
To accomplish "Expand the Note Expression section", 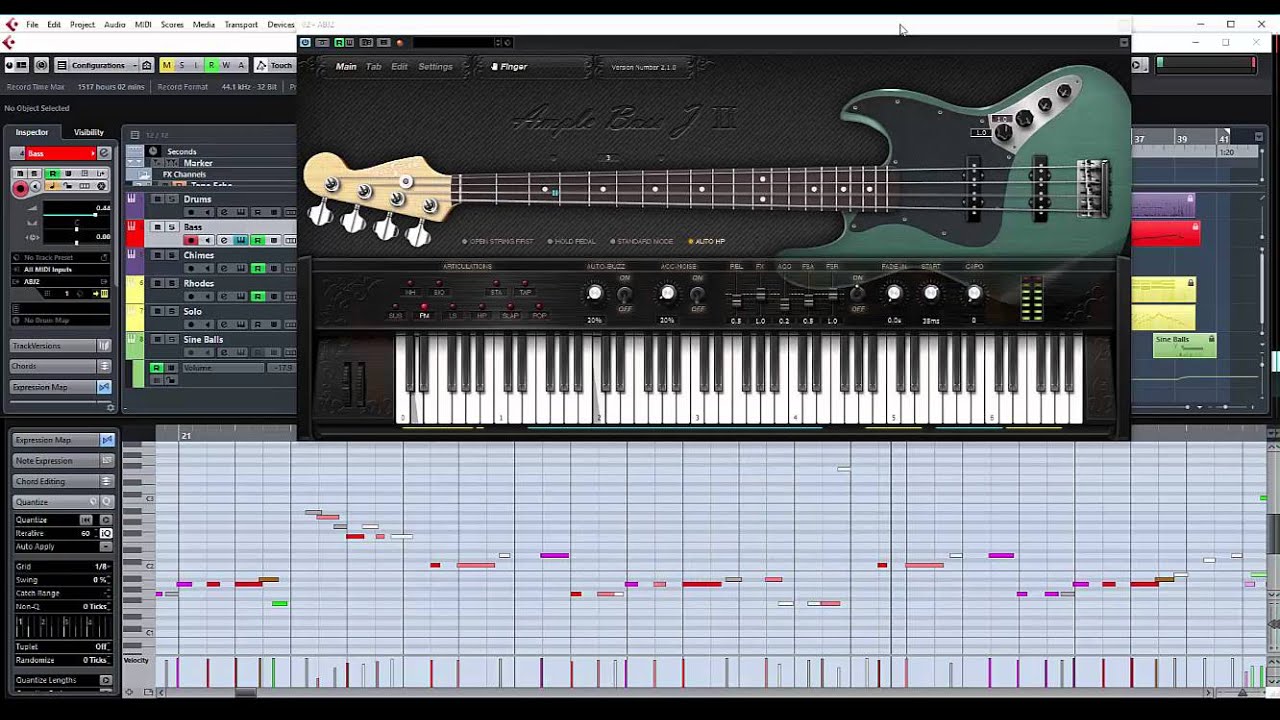I will point(64,460).
